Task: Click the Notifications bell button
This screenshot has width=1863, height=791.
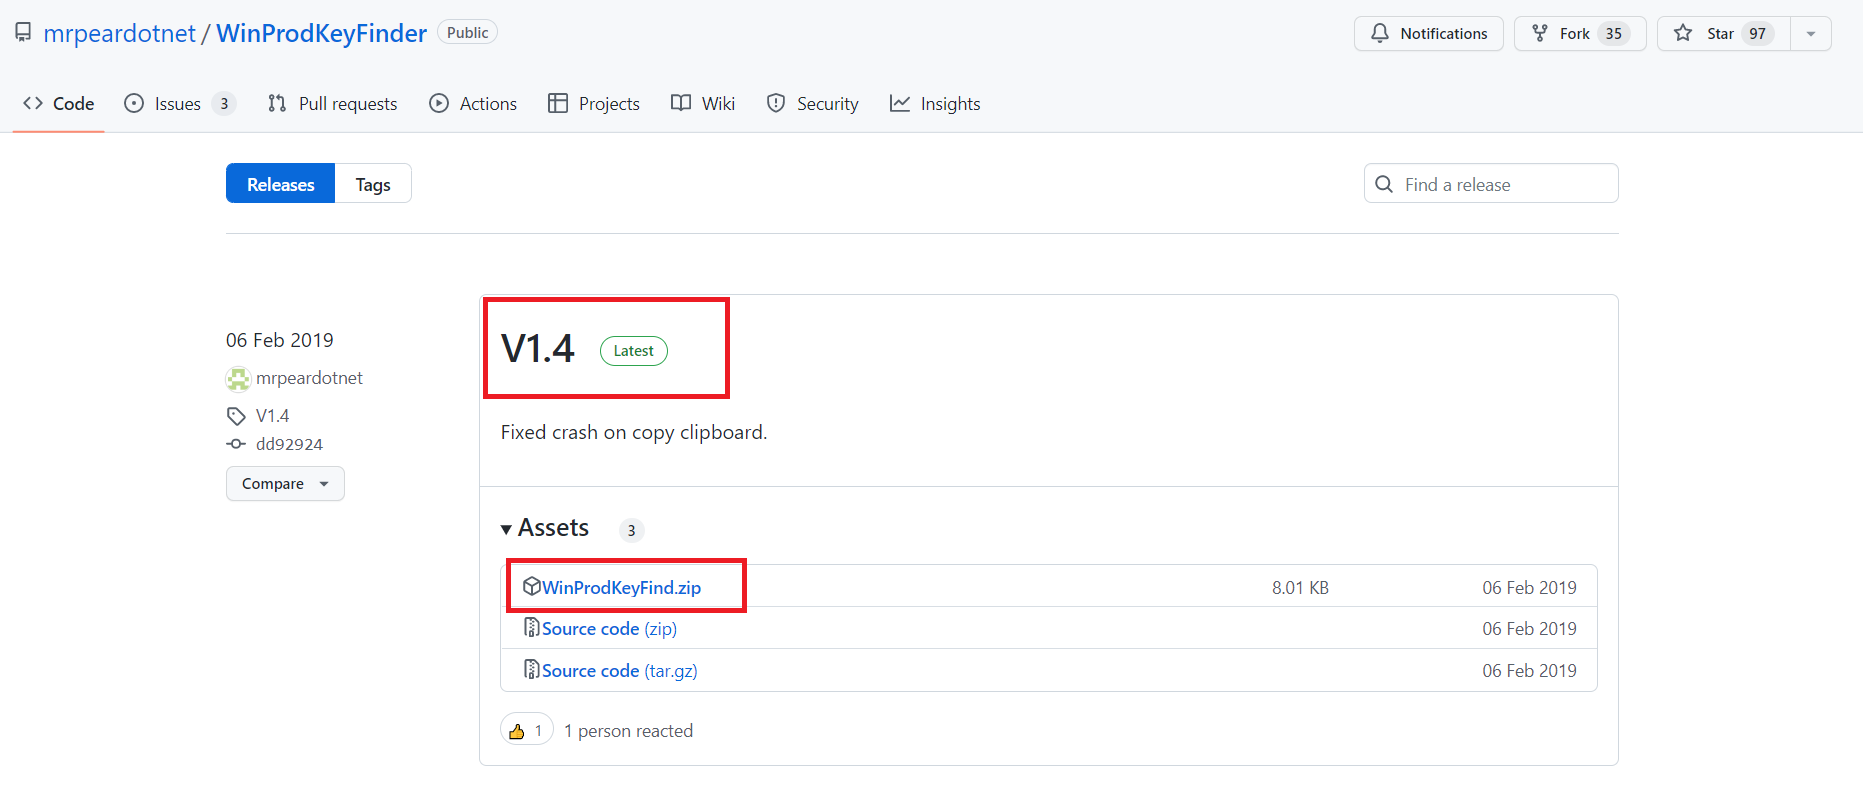Action: pyautogui.click(x=1429, y=33)
